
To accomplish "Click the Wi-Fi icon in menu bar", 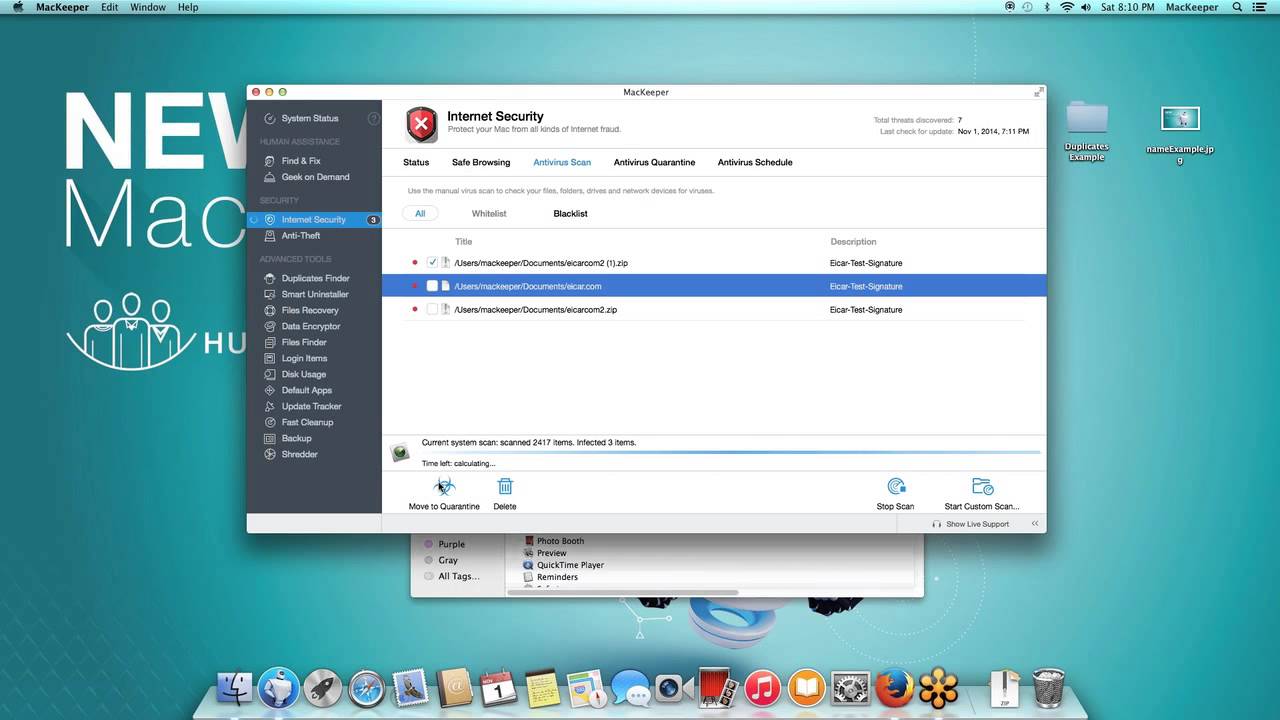I will (x=1067, y=7).
